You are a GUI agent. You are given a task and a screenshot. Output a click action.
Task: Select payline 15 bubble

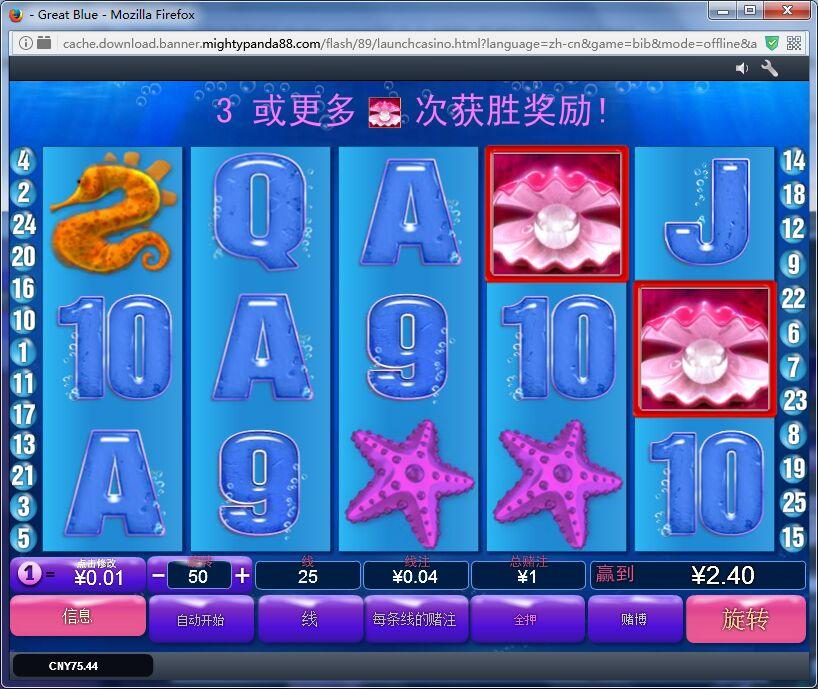coord(793,537)
